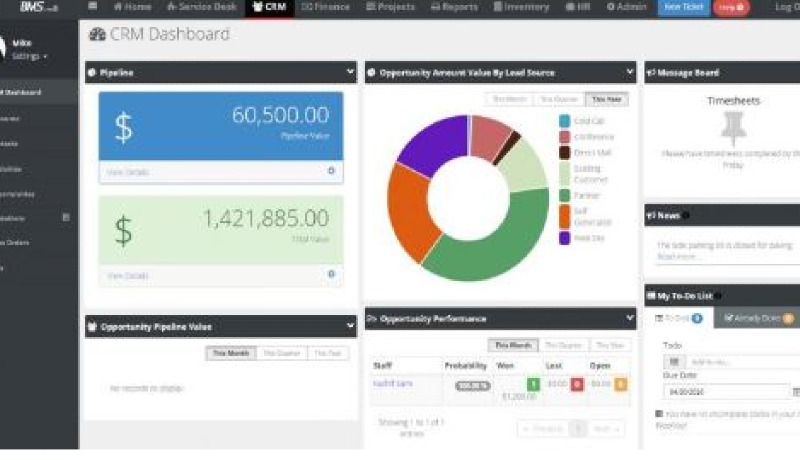Open the Admin module
800x460 pixels.
click(626, 7)
